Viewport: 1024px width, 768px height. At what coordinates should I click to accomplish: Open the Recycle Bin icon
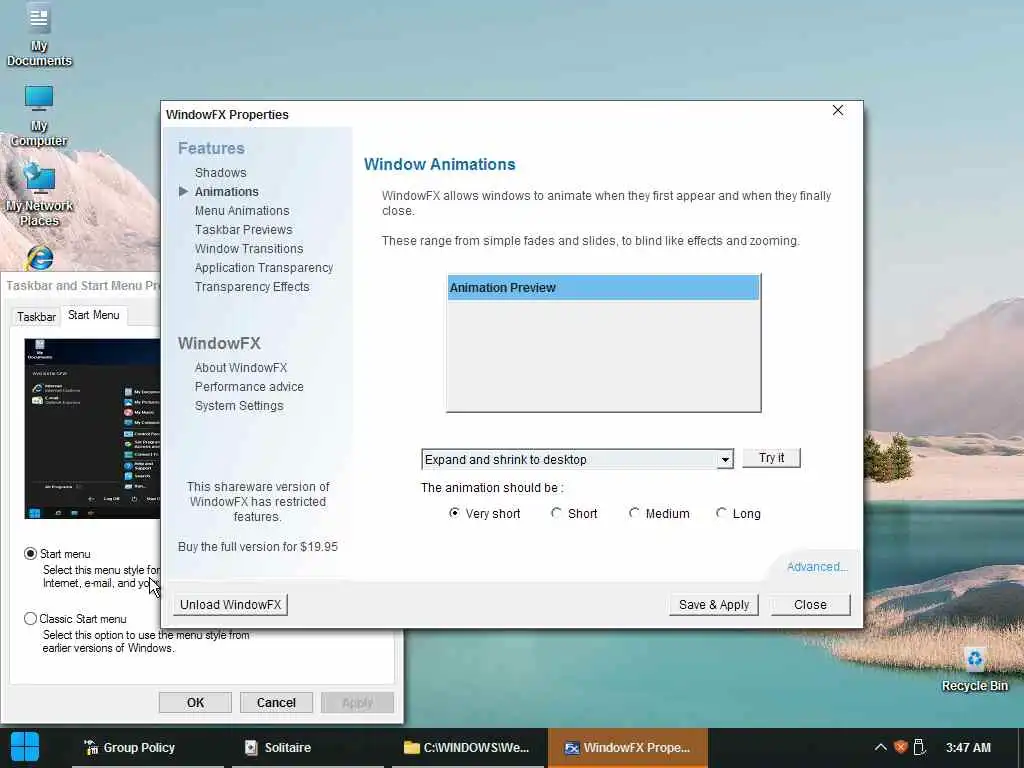(974, 669)
